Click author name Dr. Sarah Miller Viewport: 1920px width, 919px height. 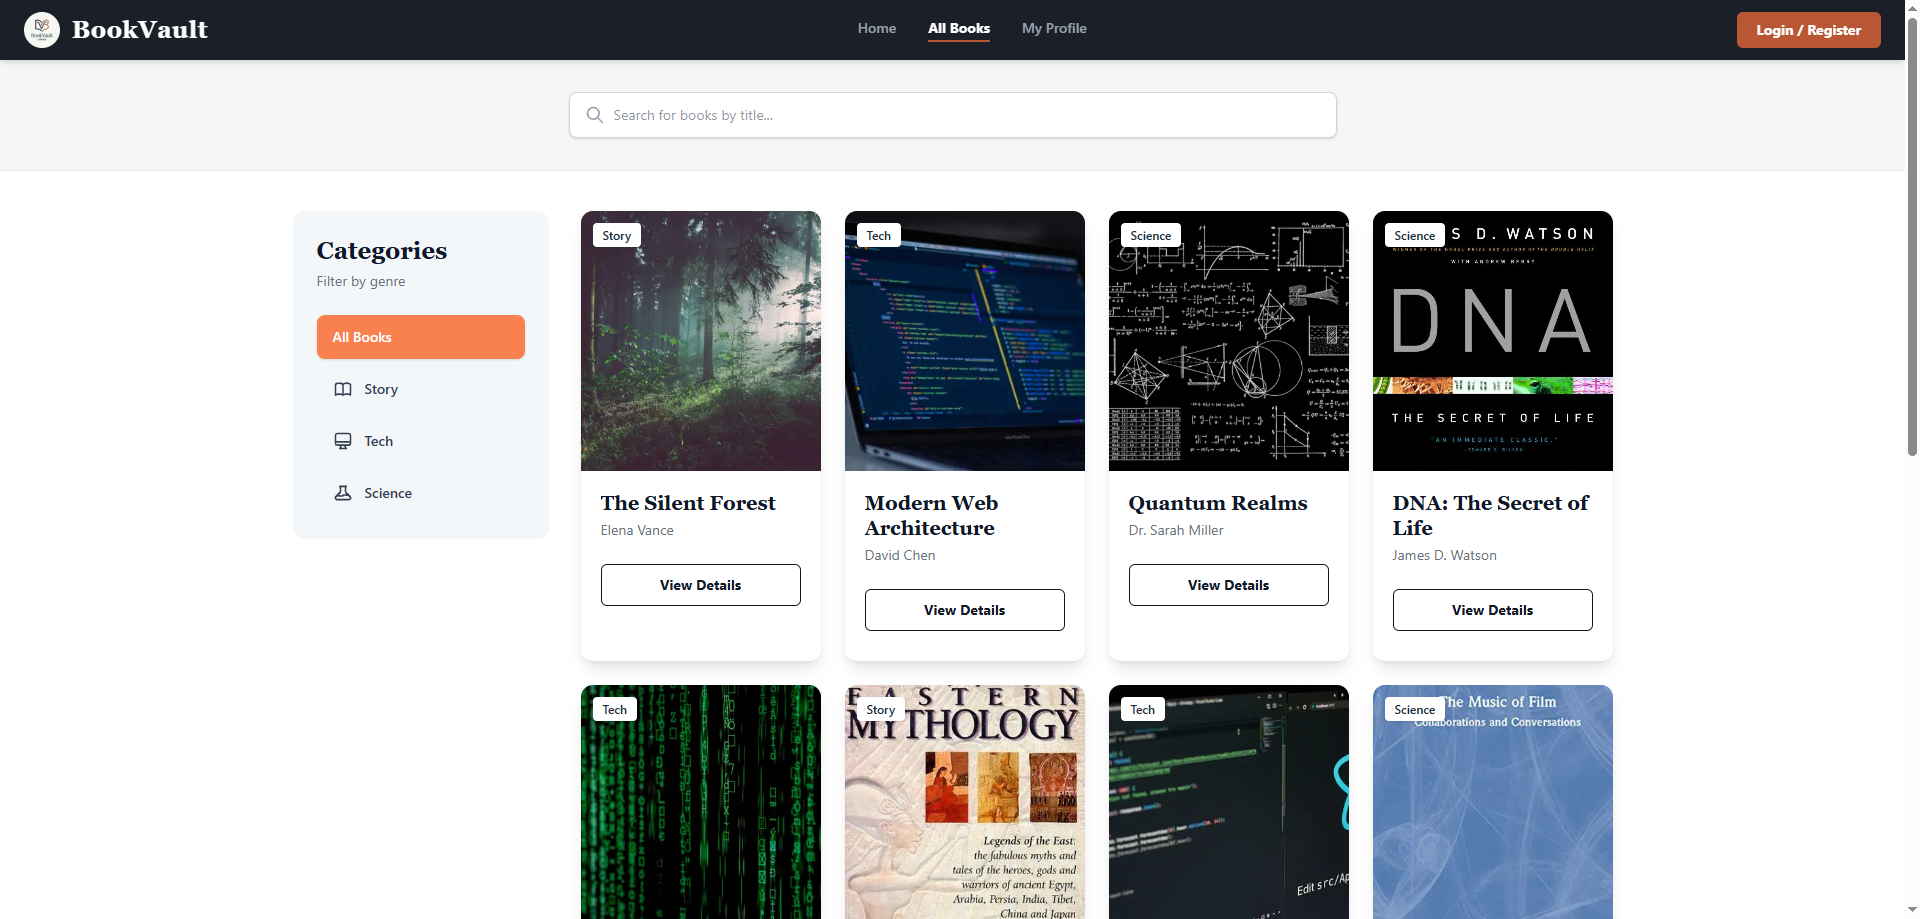1176,530
